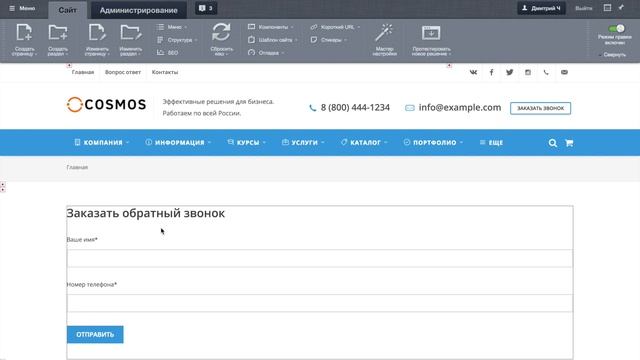The height and width of the screenshot is (360, 640).
Task: Open the Каталог navigation menu
Action: click(x=364, y=142)
